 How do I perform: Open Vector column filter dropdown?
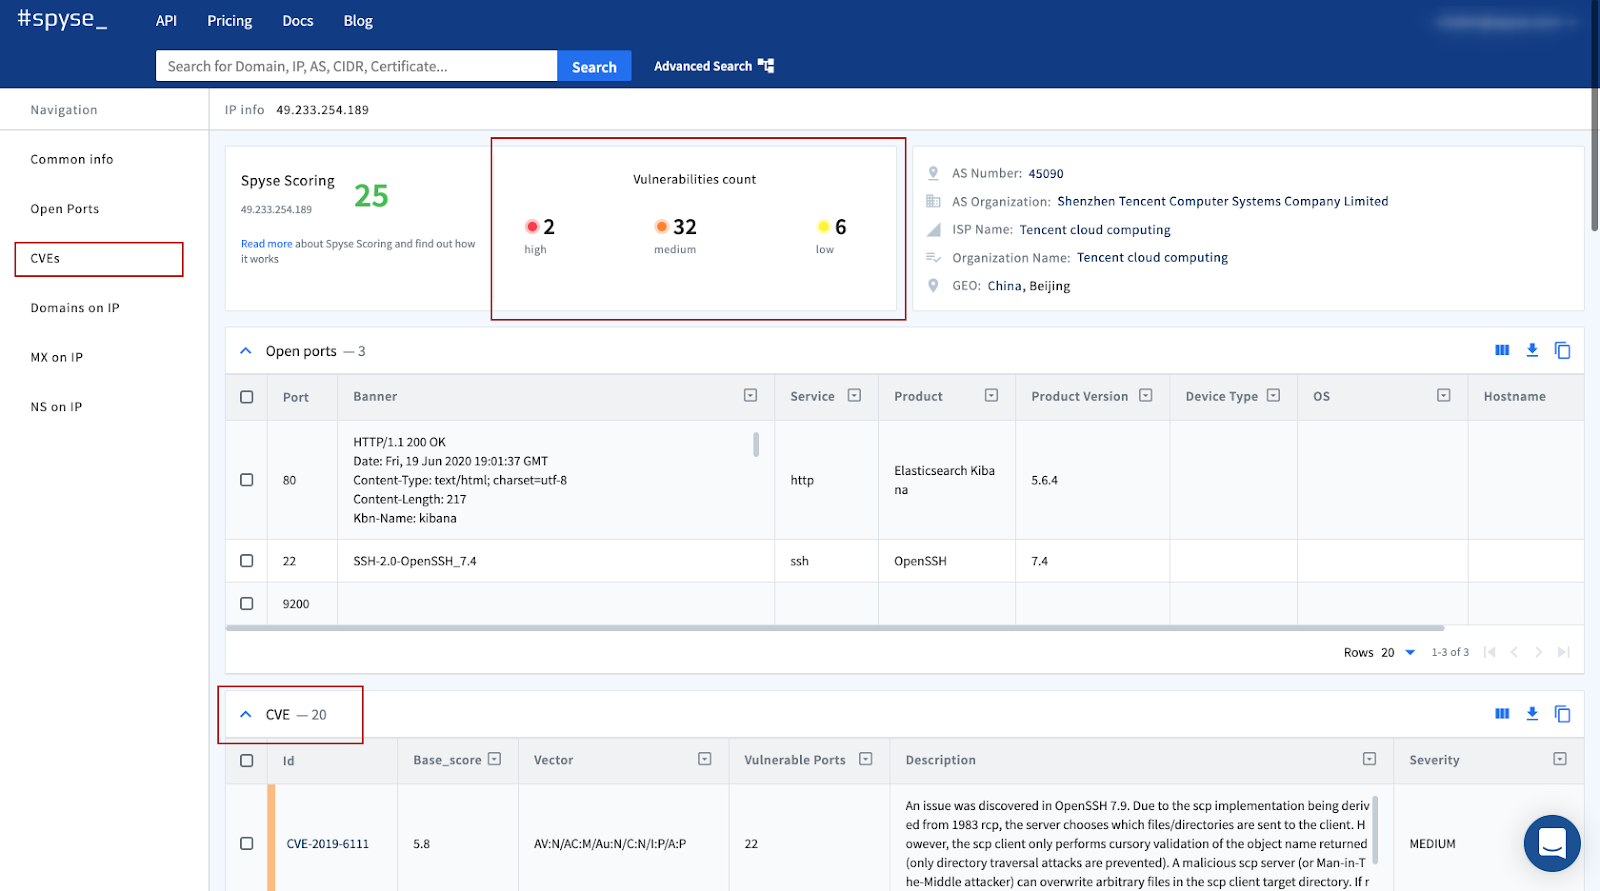(x=705, y=760)
